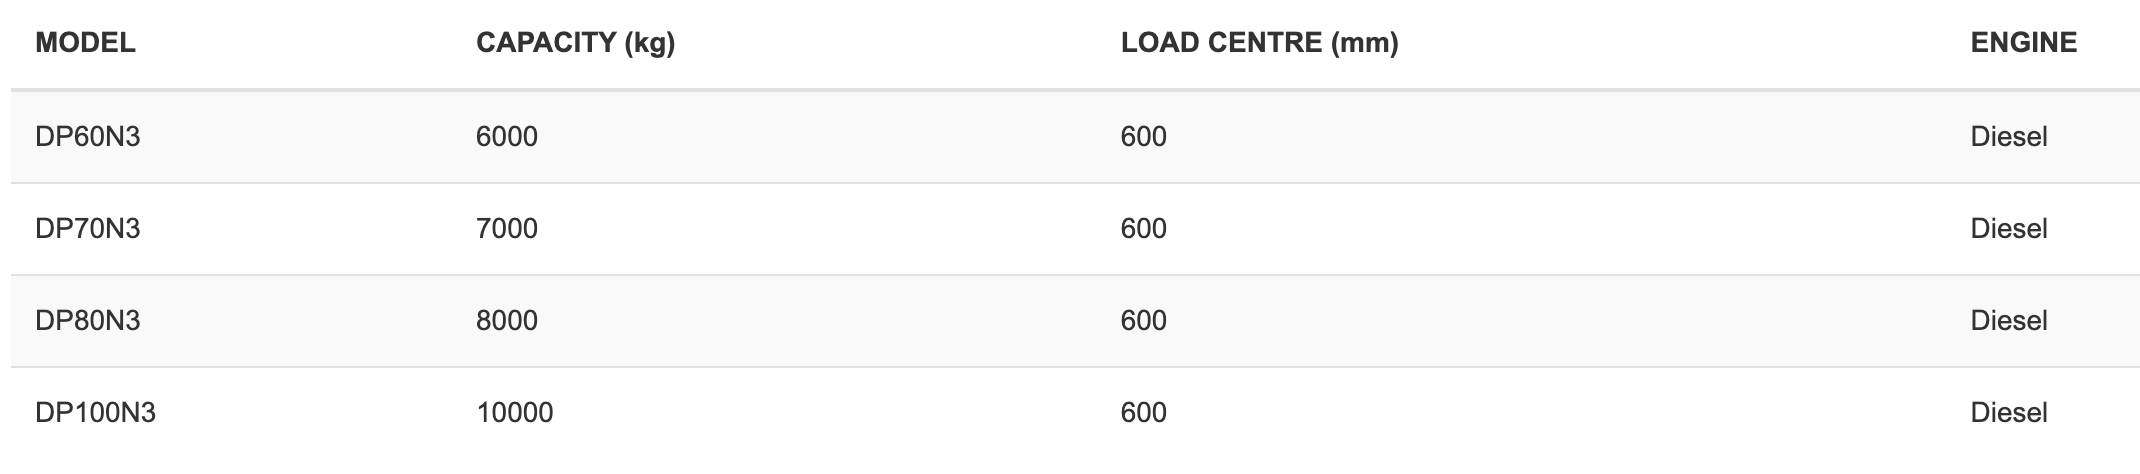Viewport: 2140px width, 474px height.
Task: Click the 8000 capacity value
Action: click(507, 321)
